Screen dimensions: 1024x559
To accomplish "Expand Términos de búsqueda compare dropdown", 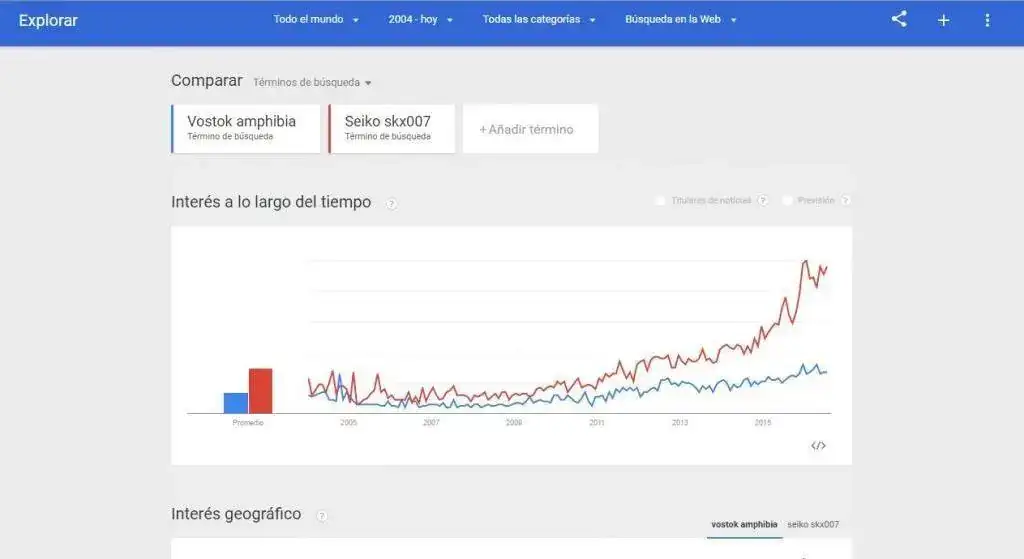I will (312, 82).
